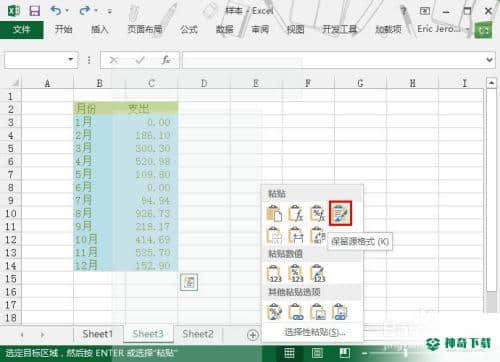Click the zoom out minus button

click(x=365, y=353)
